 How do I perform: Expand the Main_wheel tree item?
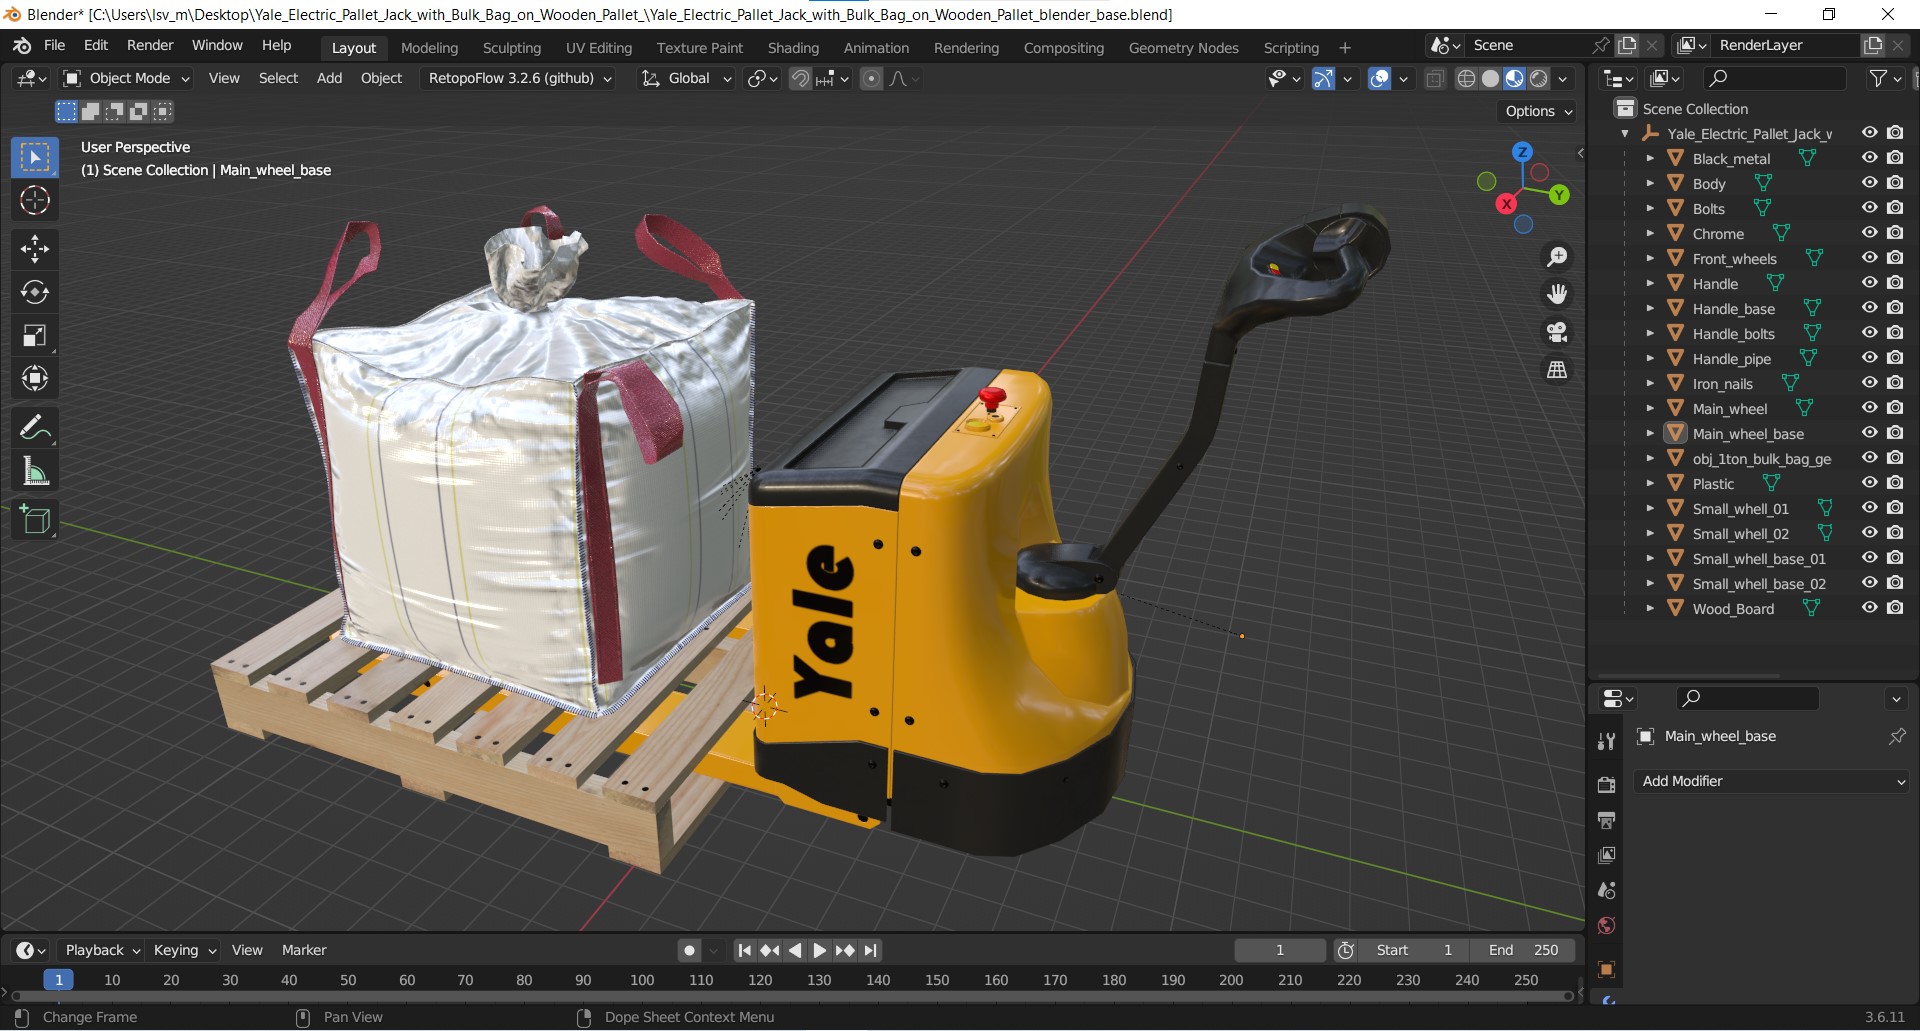tap(1650, 408)
